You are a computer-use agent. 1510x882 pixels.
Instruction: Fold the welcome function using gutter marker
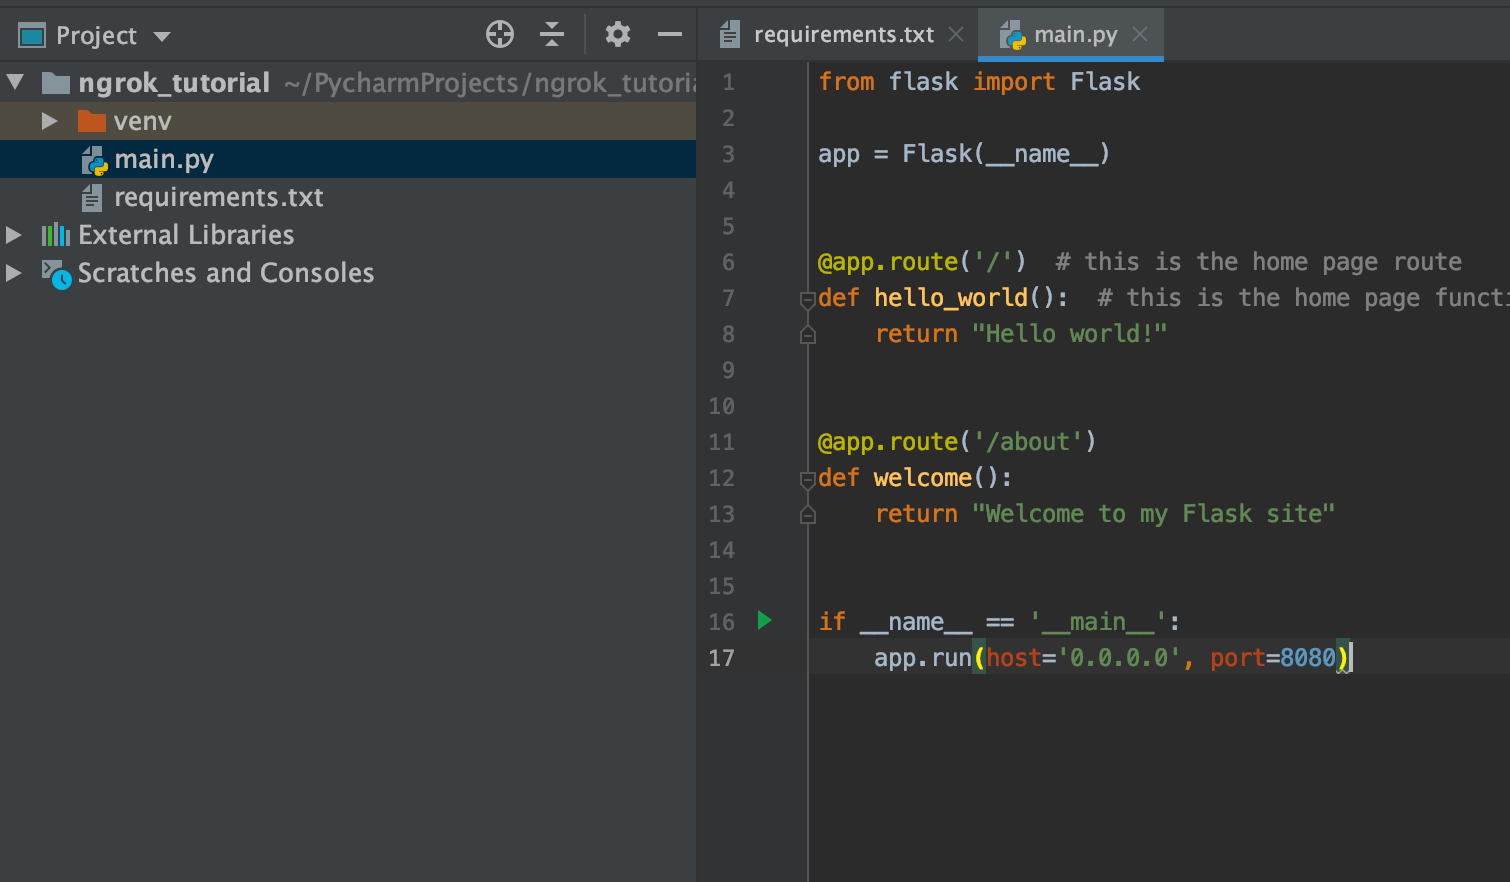point(807,479)
